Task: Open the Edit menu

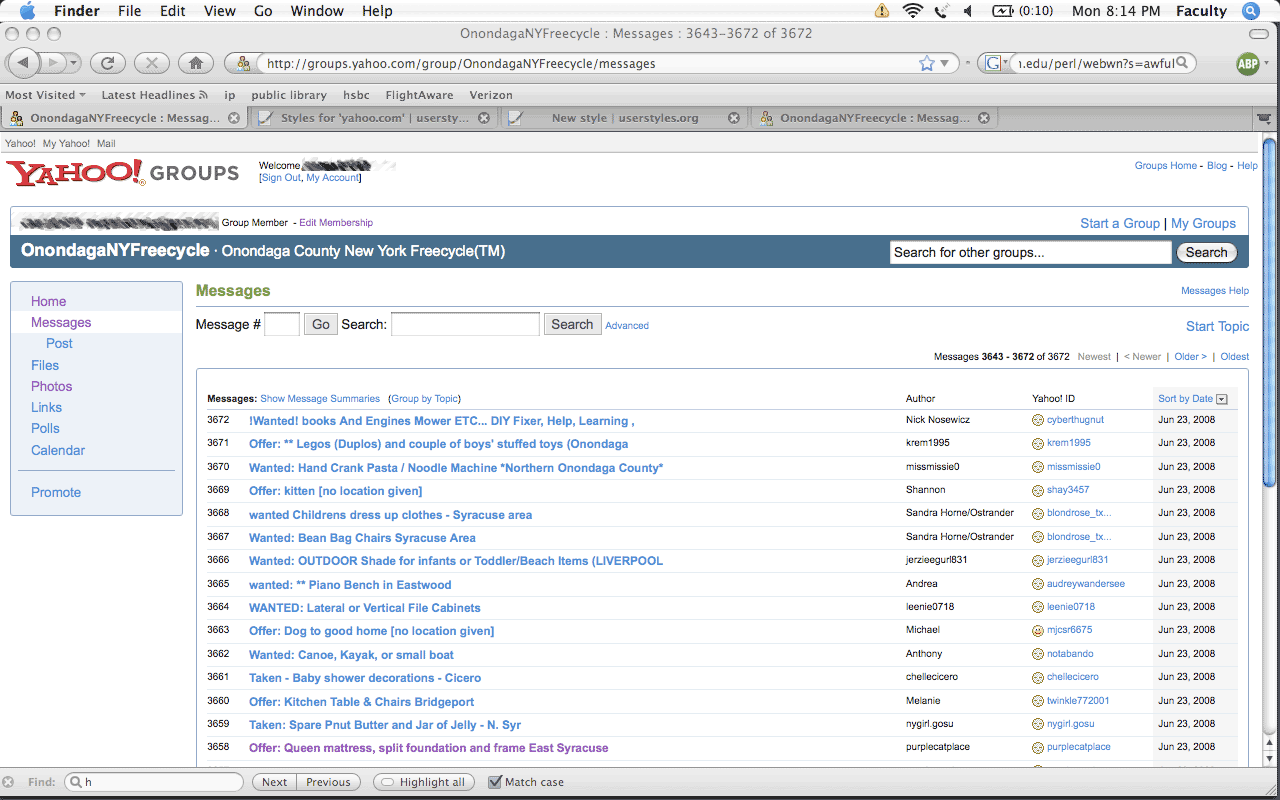Action: tap(173, 11)
